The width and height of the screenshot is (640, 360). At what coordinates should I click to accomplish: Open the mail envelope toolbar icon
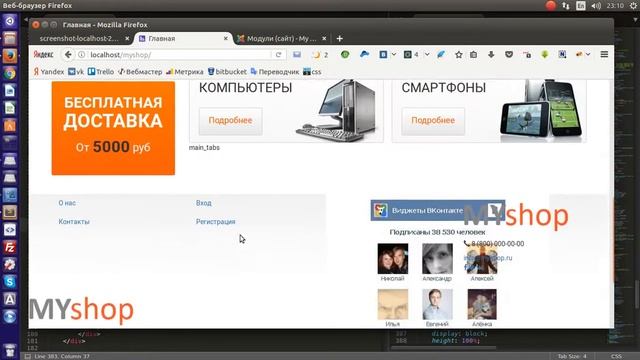pos(297,55)
